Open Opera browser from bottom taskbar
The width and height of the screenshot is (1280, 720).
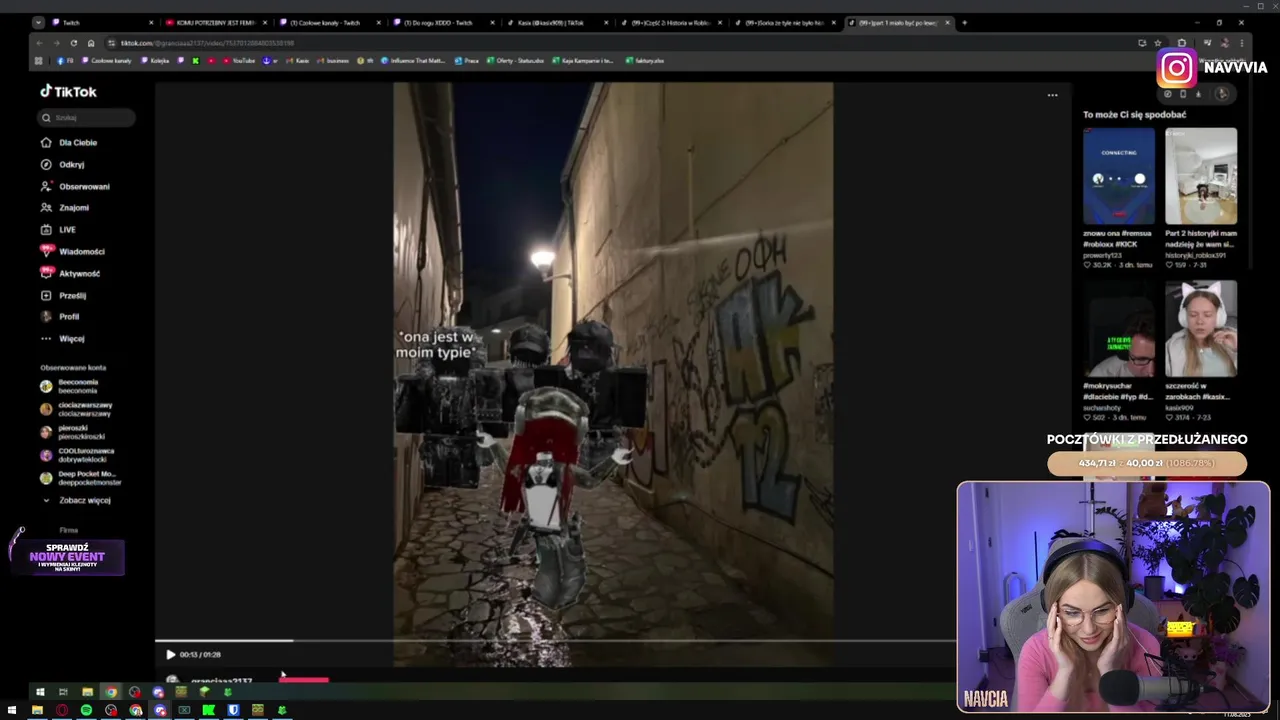pos(62,710)
